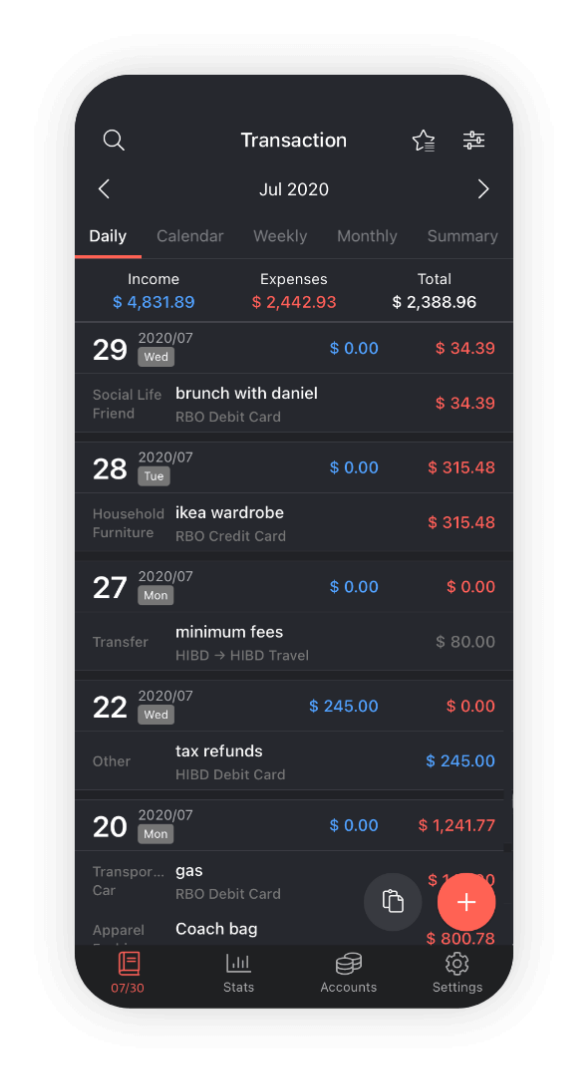Select the 07/30 transactions book icon
The image size is (588, 1083).
129,963
